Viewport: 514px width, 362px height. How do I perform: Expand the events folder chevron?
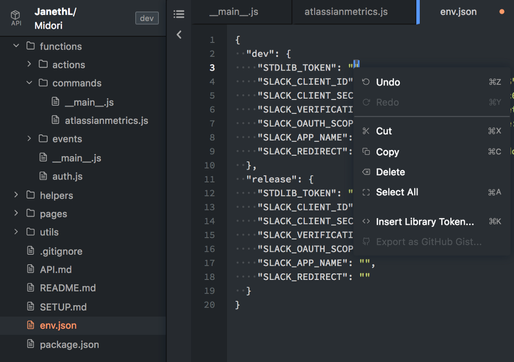(29, 138)
